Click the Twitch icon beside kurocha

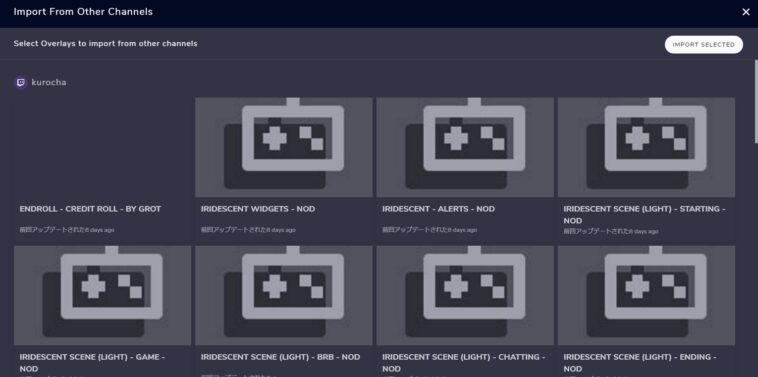pyautogui.click(x=20, y=83)
